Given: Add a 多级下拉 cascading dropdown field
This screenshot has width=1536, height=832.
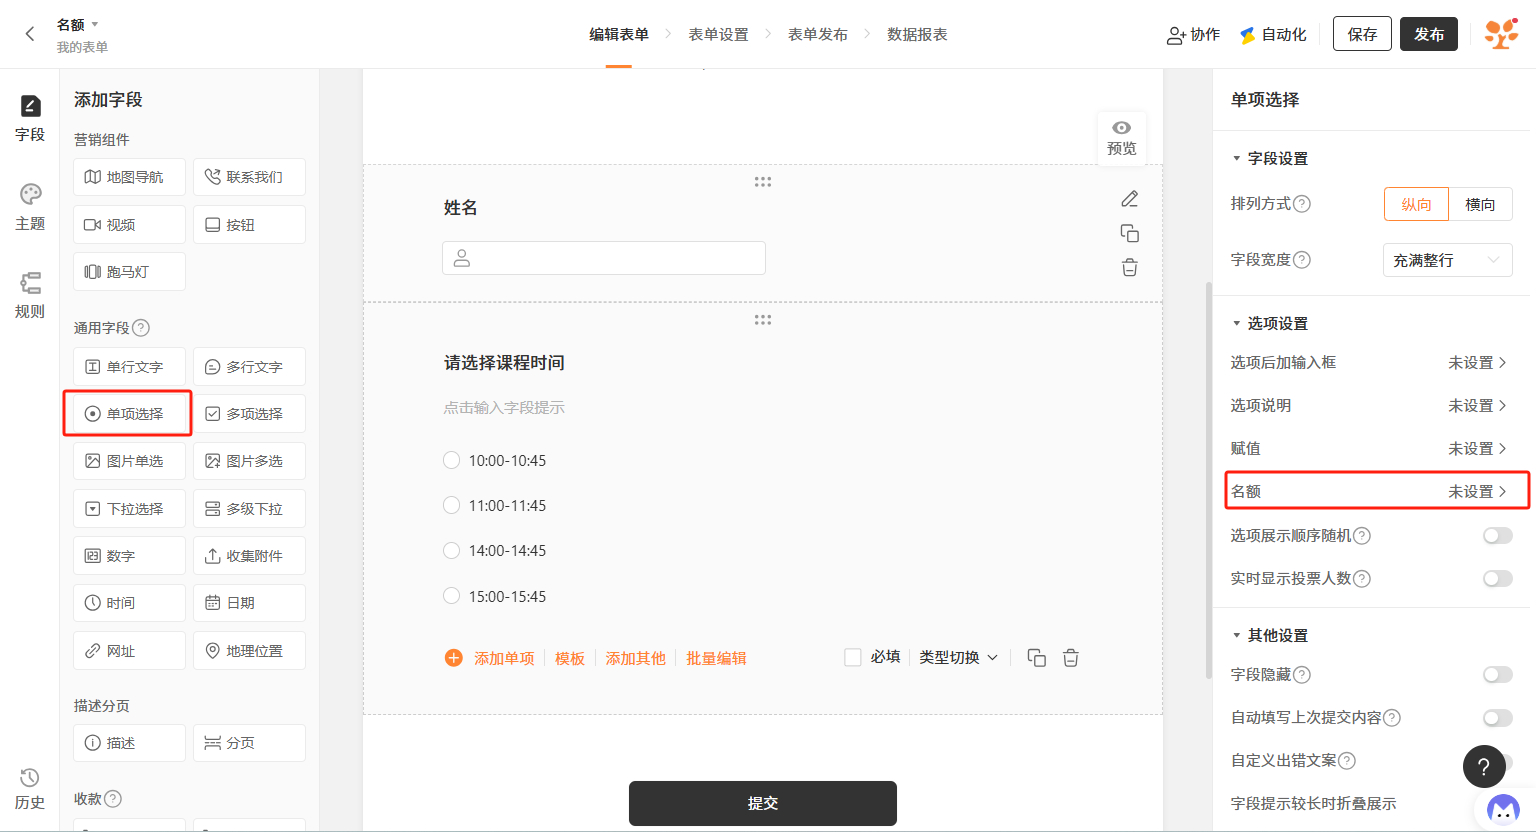Looking at the screenshot, I should [249, 509].
